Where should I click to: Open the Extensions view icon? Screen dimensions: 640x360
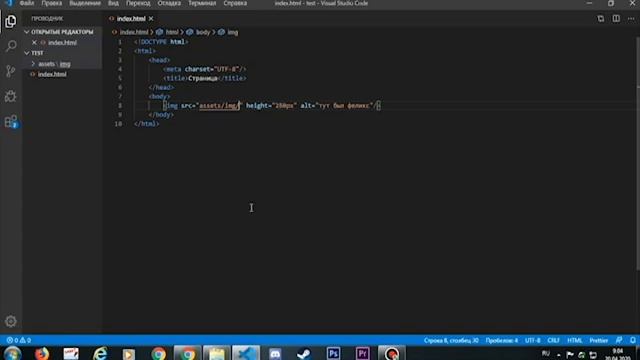11,122
